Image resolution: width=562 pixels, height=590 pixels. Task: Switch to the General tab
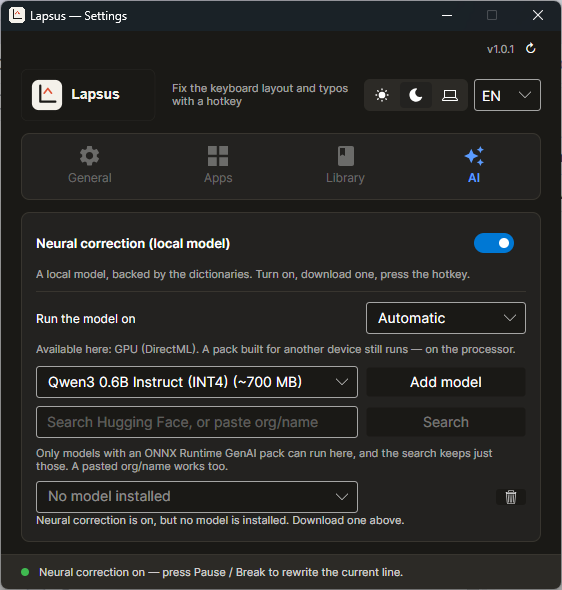pyautogui.click(x=90, y=166)
